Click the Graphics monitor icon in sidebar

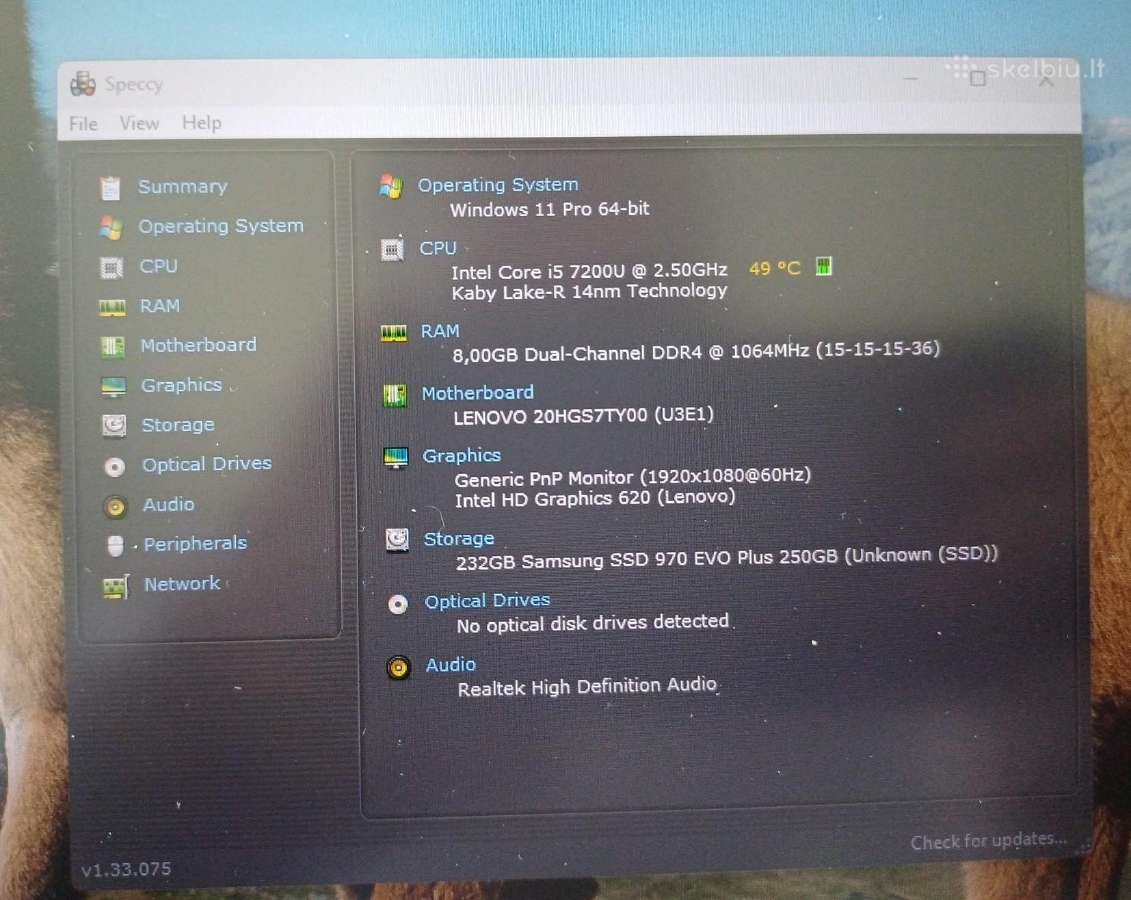114,387
